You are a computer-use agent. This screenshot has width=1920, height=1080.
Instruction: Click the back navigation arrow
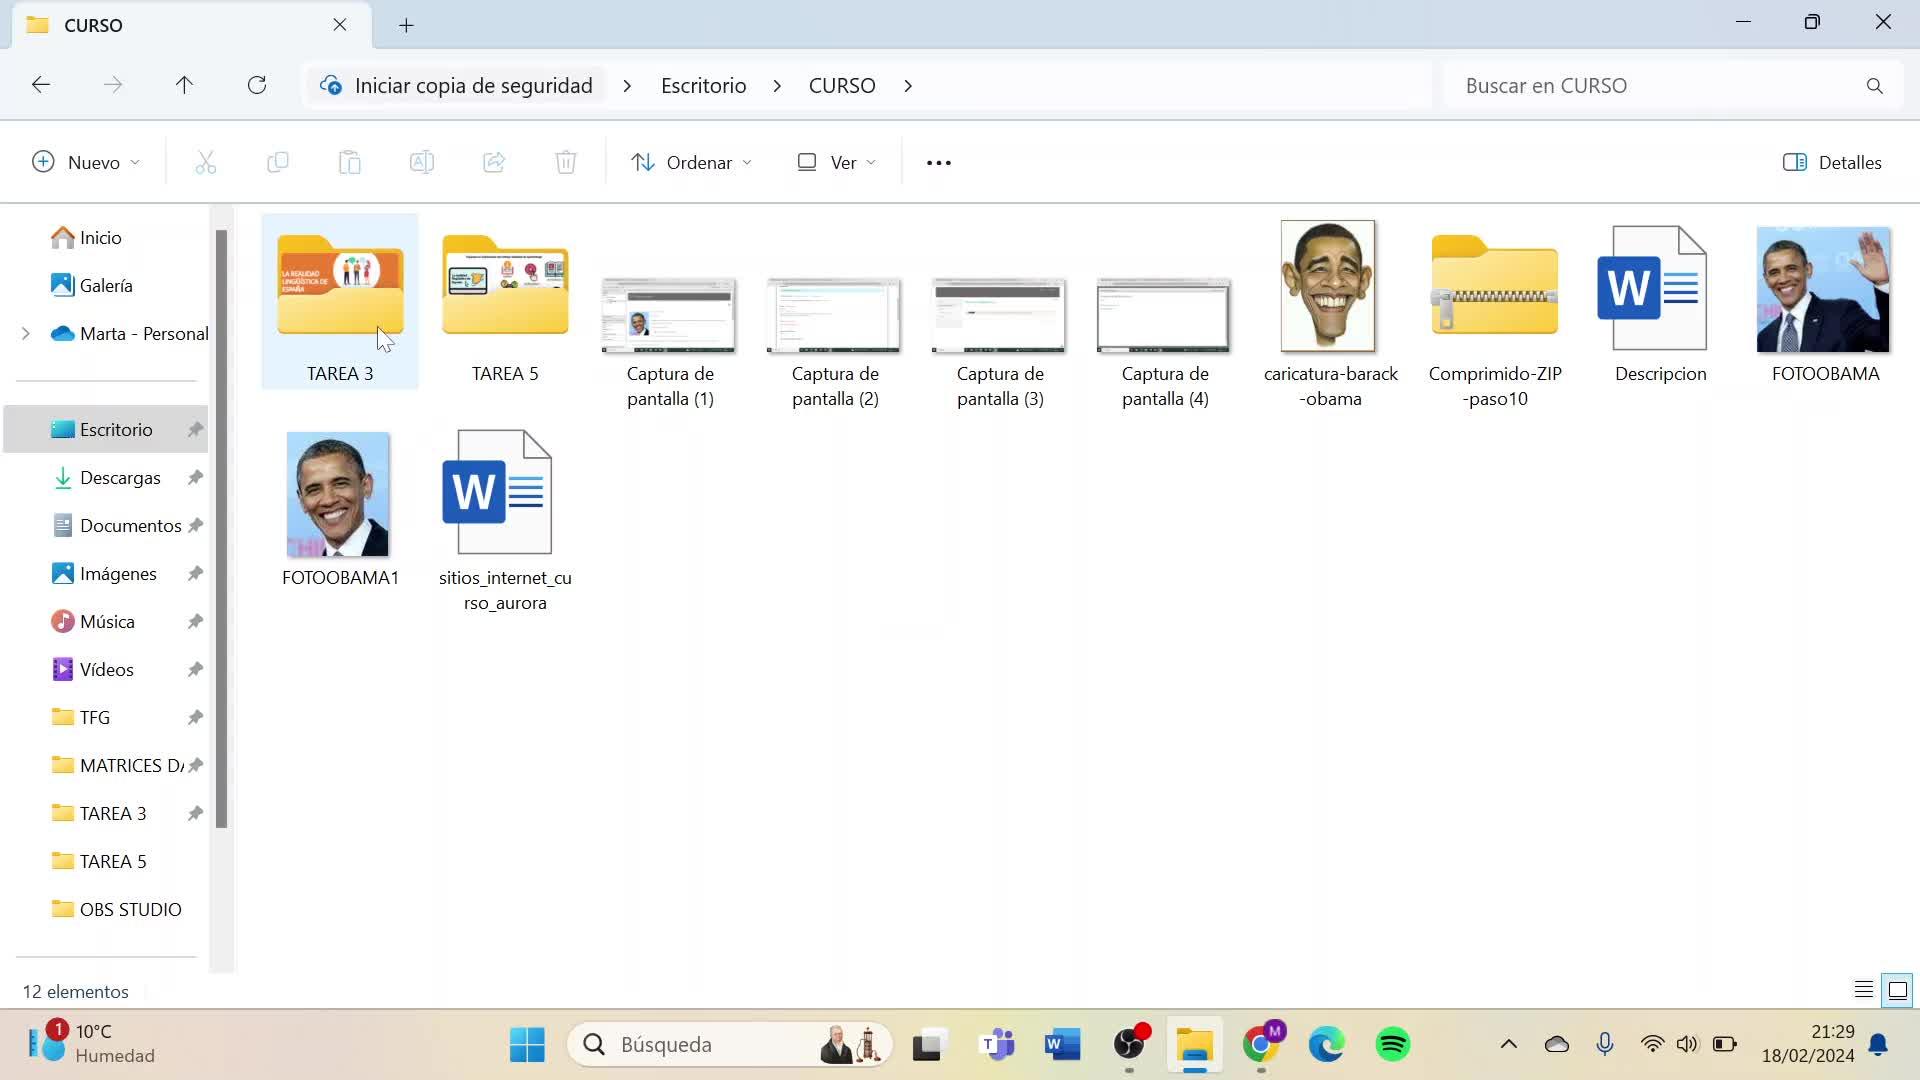[x=41, y=85]
